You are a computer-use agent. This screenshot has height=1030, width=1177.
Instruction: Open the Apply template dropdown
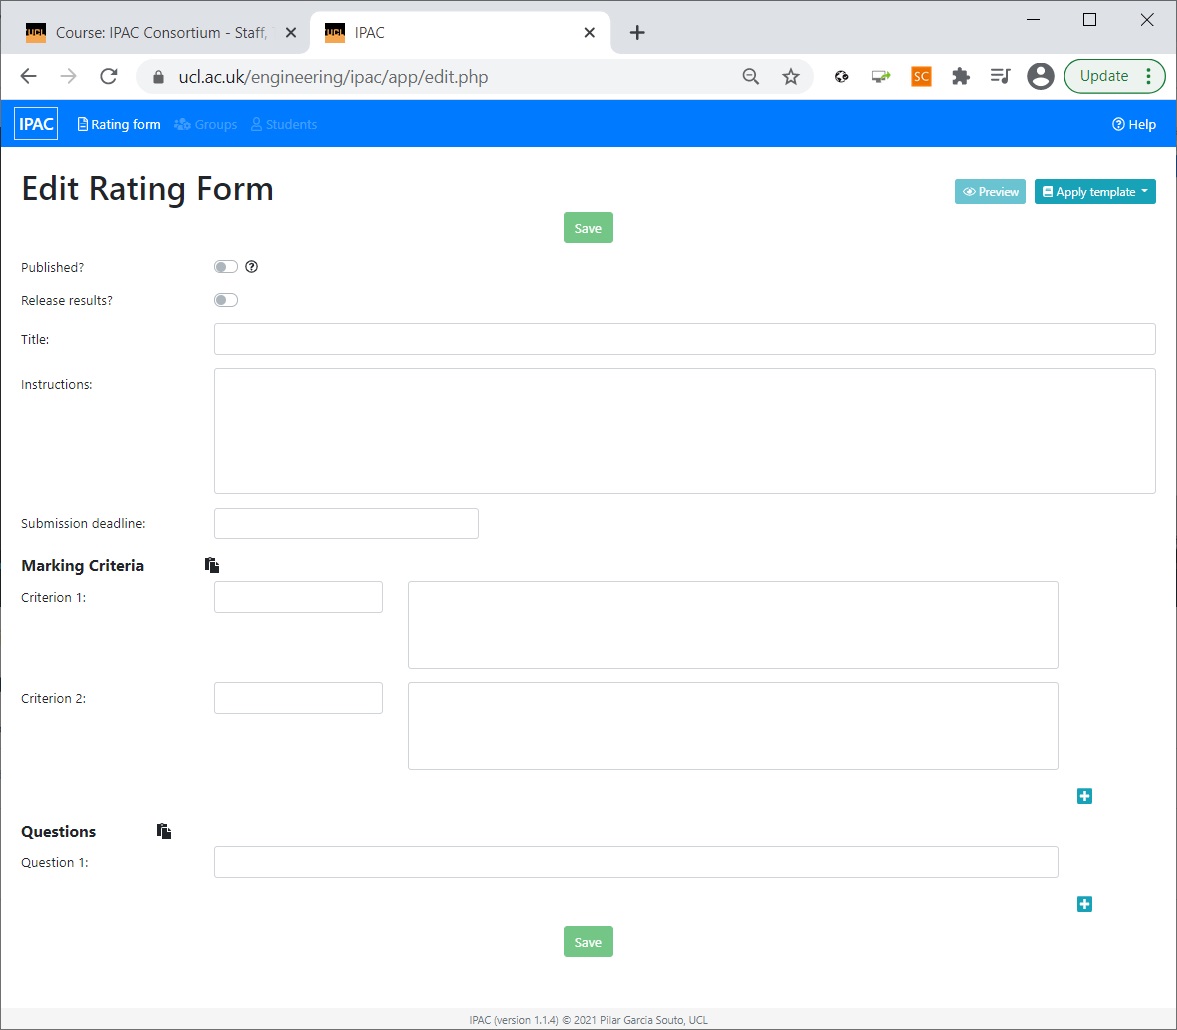[1094, 191]
